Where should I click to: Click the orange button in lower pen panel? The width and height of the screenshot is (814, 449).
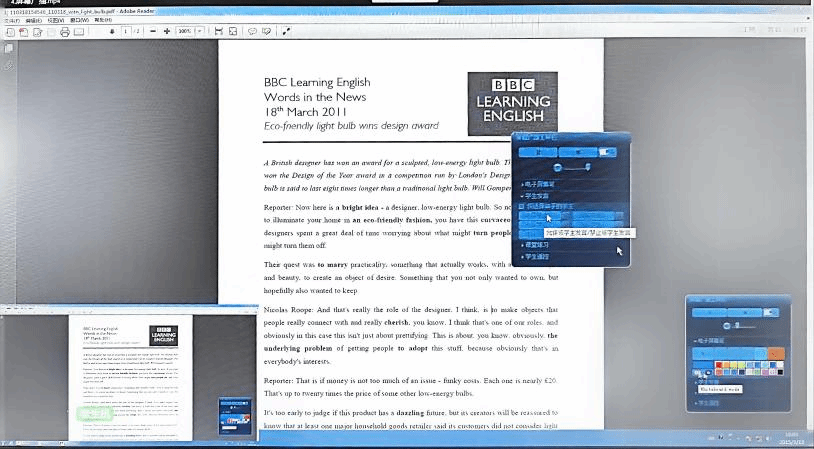point(775,353)
